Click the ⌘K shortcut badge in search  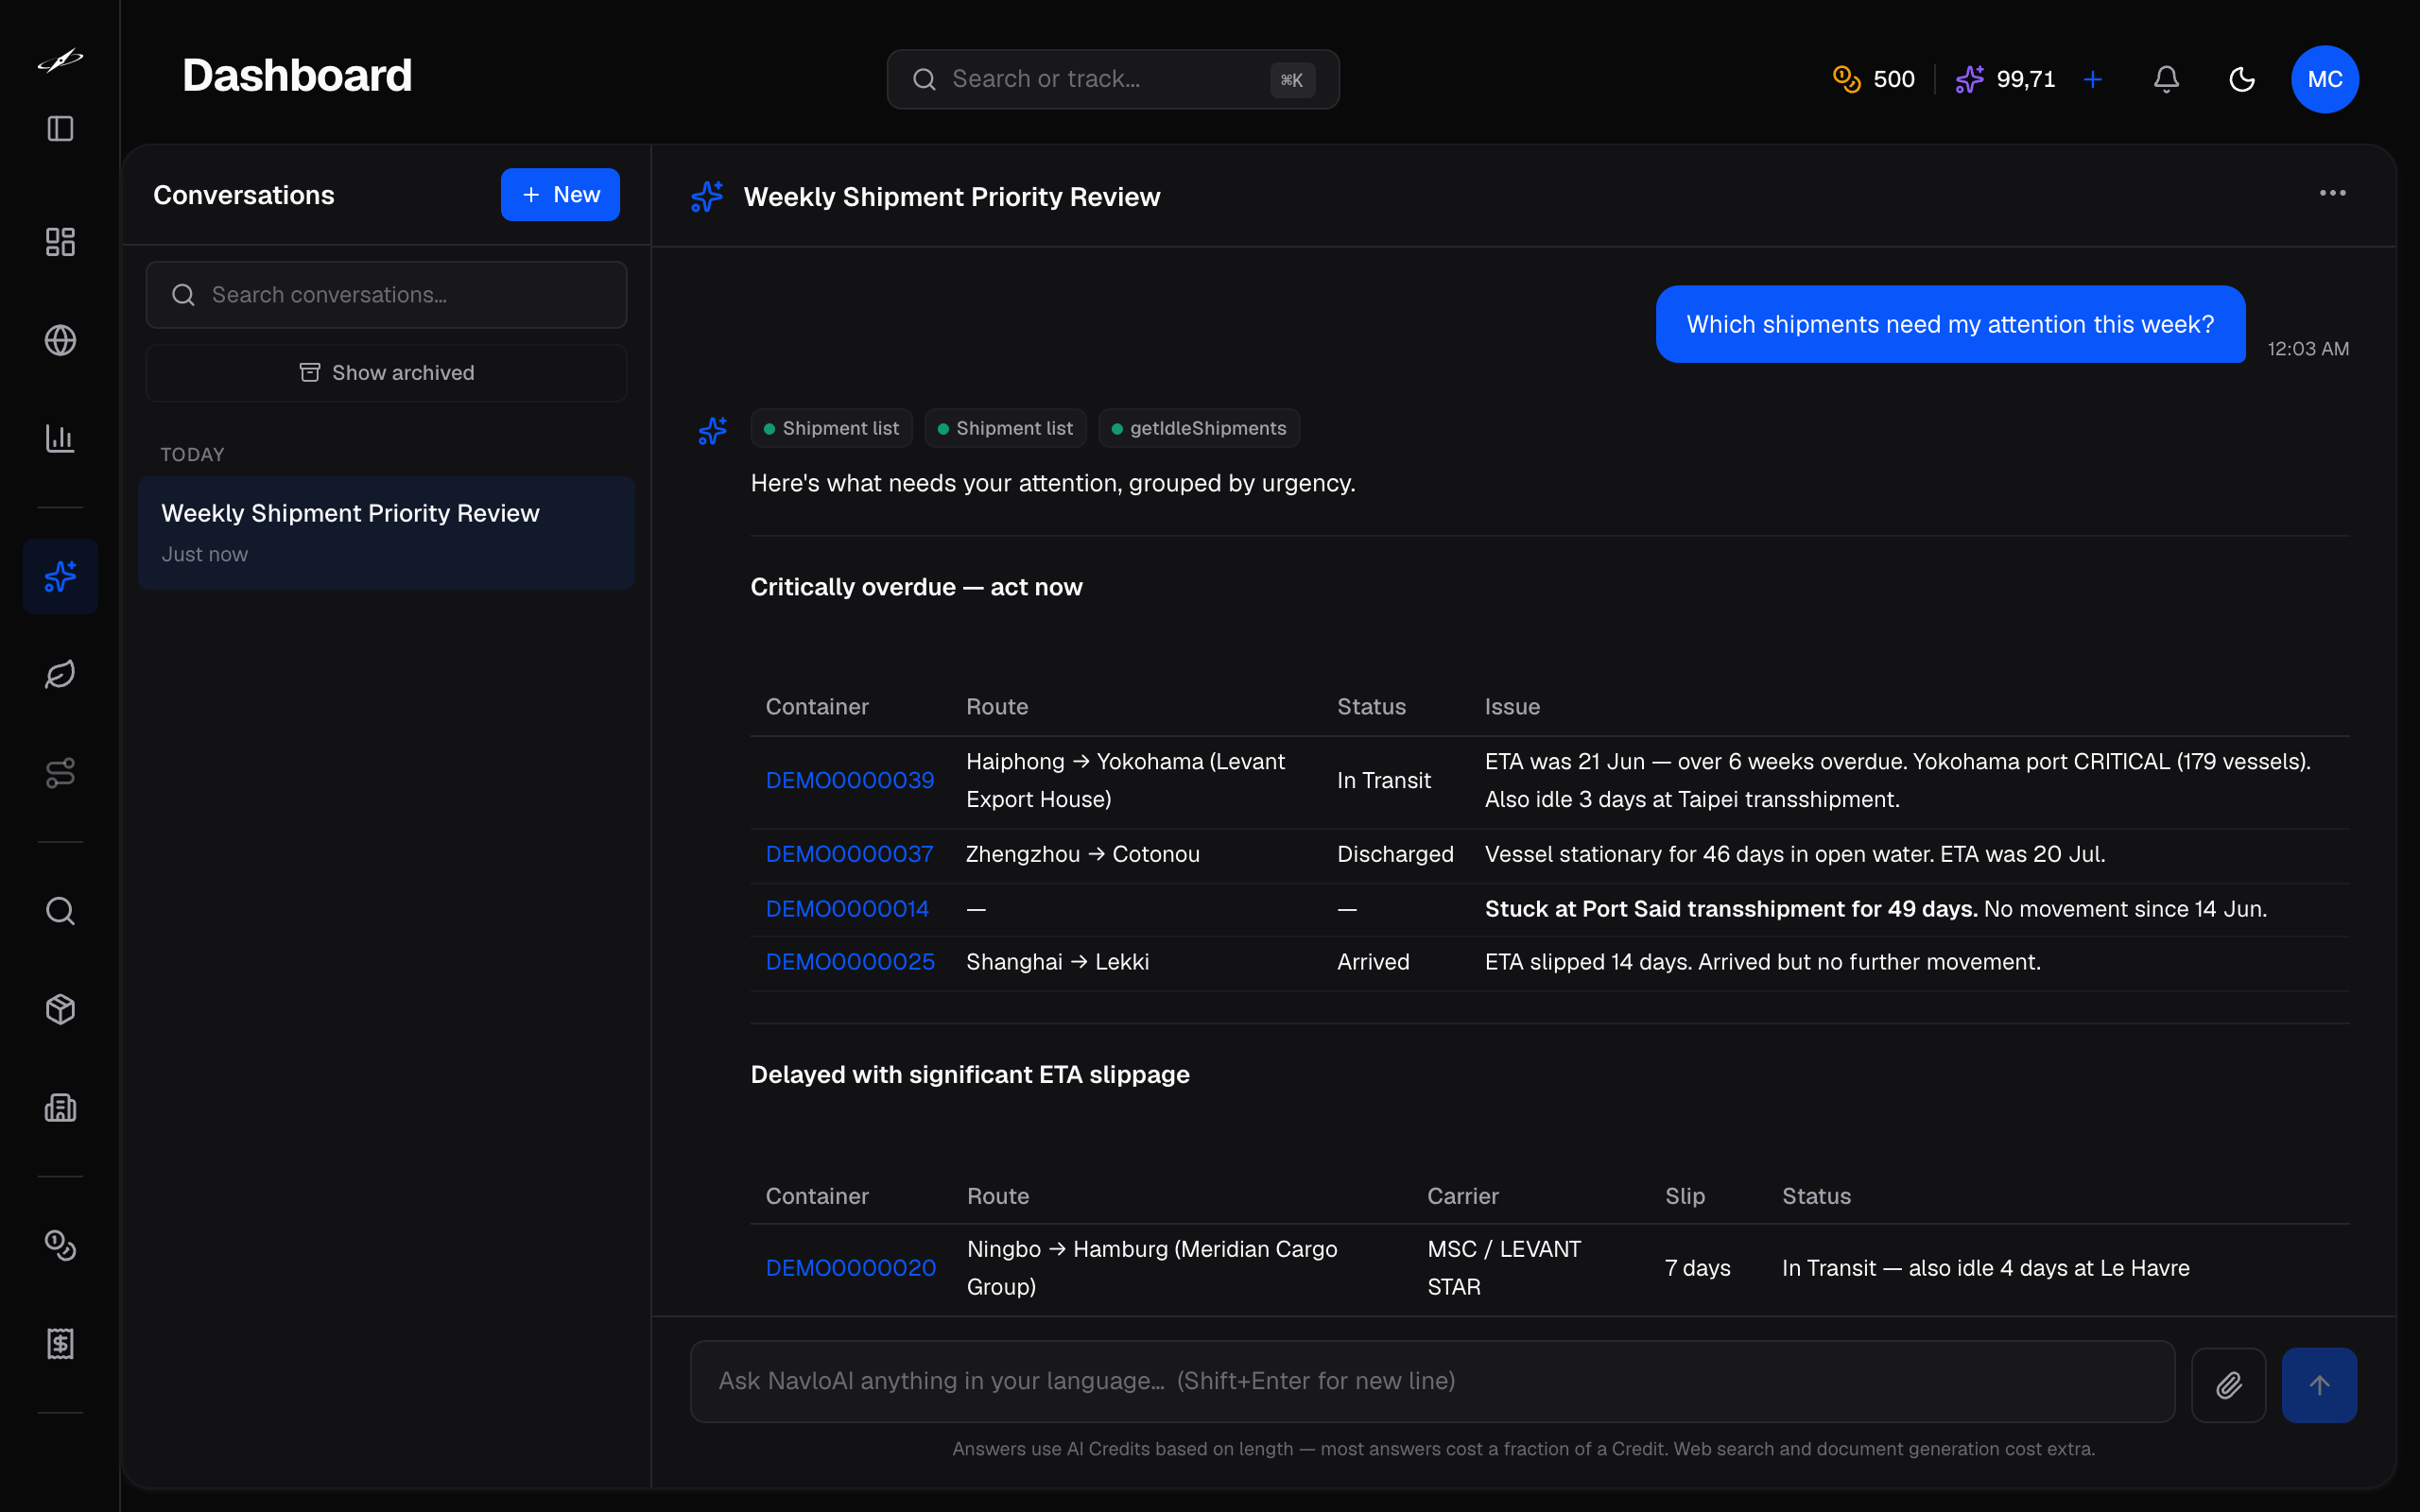pyautogui.click(x=1292, y=80)
